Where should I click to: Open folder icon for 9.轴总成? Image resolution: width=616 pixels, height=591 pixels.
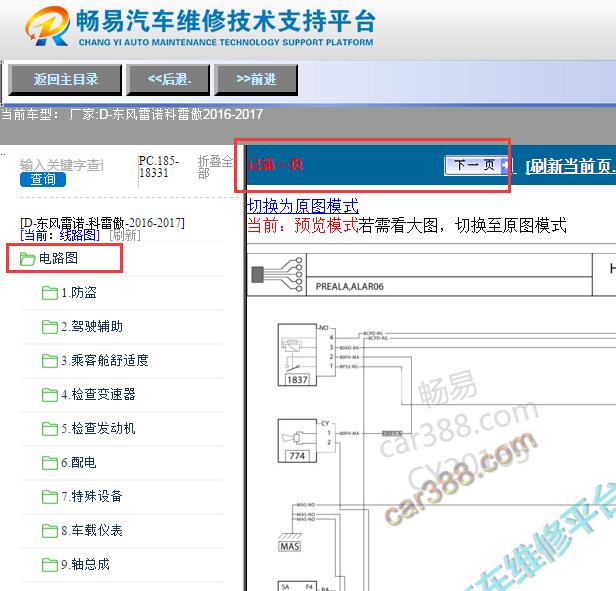[x=50, y=565]
